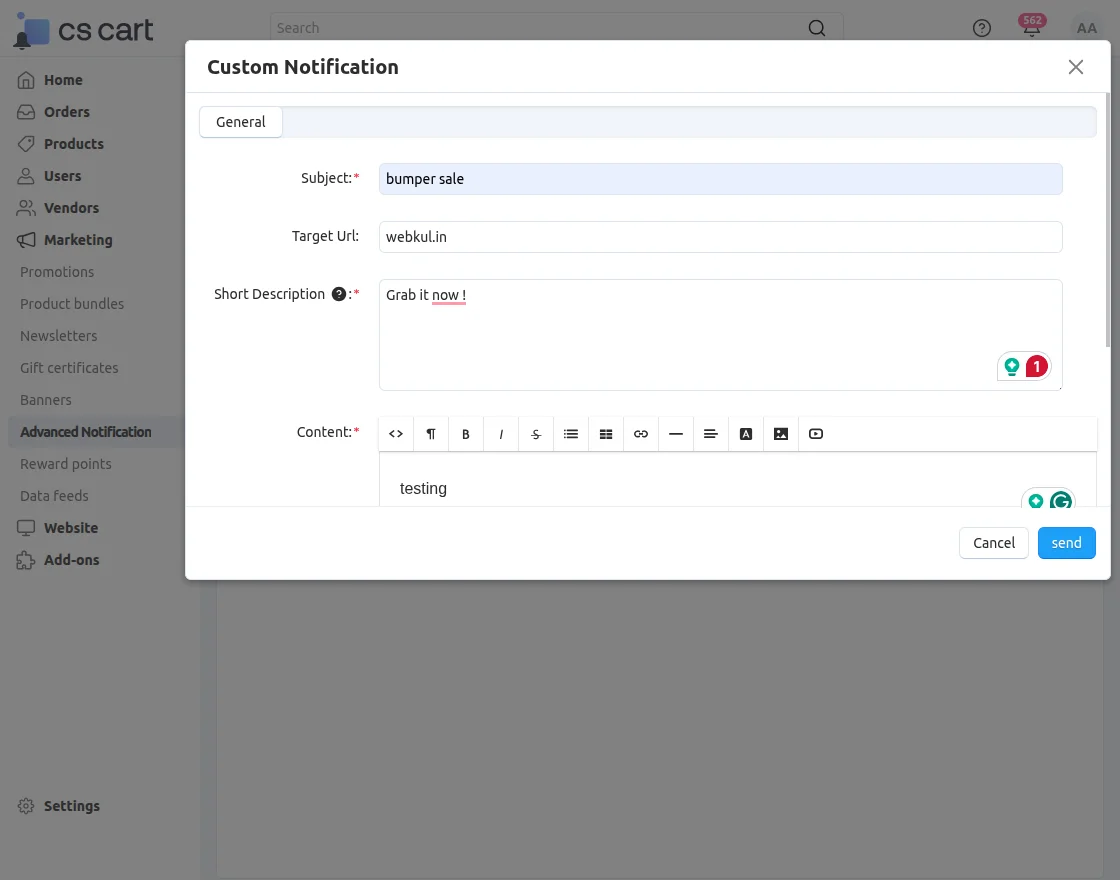
Task: Insert a table in the content editor
Action: point(605,433)
